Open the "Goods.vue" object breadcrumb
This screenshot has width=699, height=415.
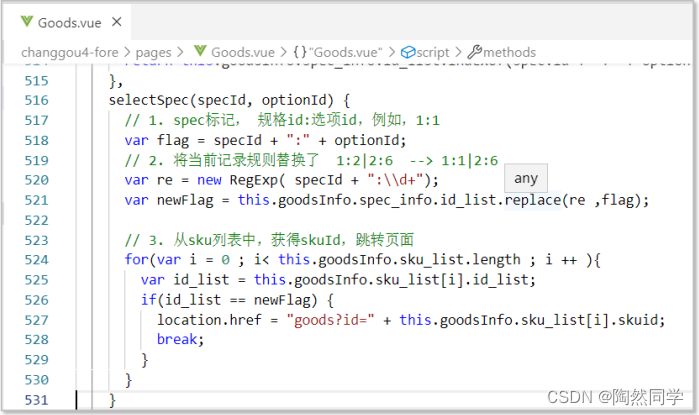coord(348,52)
